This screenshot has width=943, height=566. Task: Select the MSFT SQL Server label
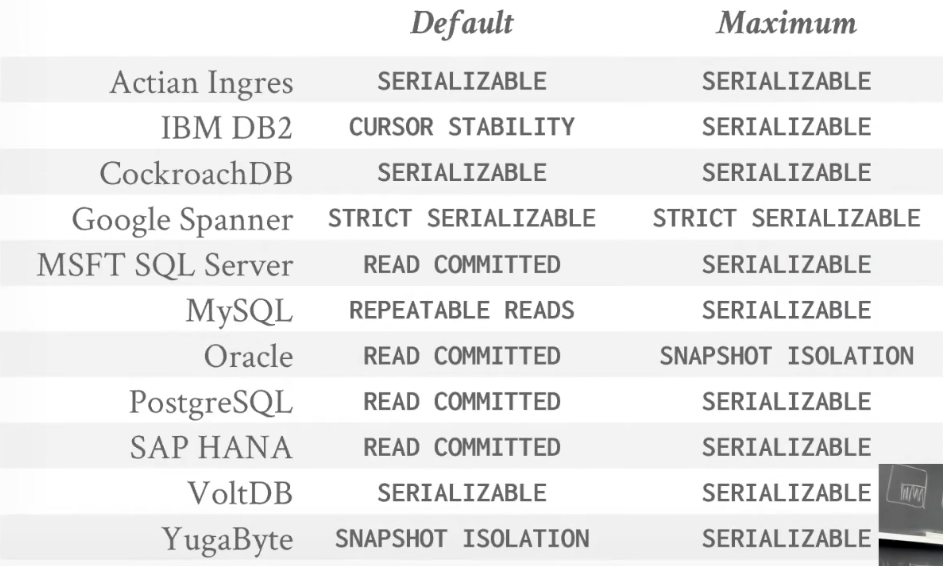(x=165, y=265)
